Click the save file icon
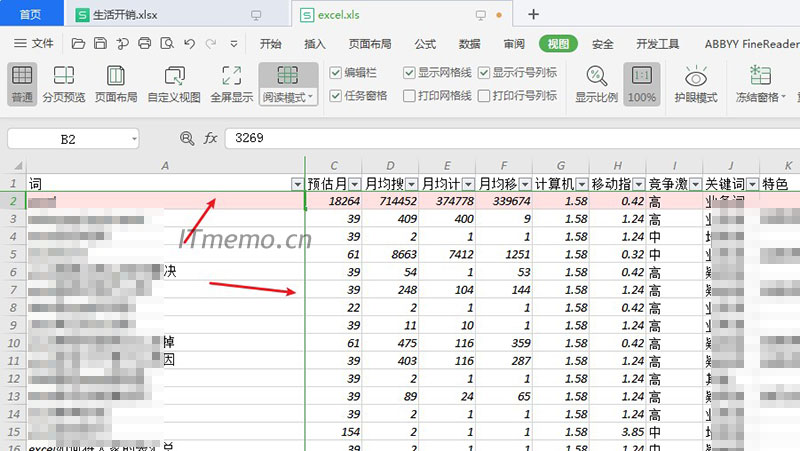This screenshot has height=451, width=800. click(101, 43)
